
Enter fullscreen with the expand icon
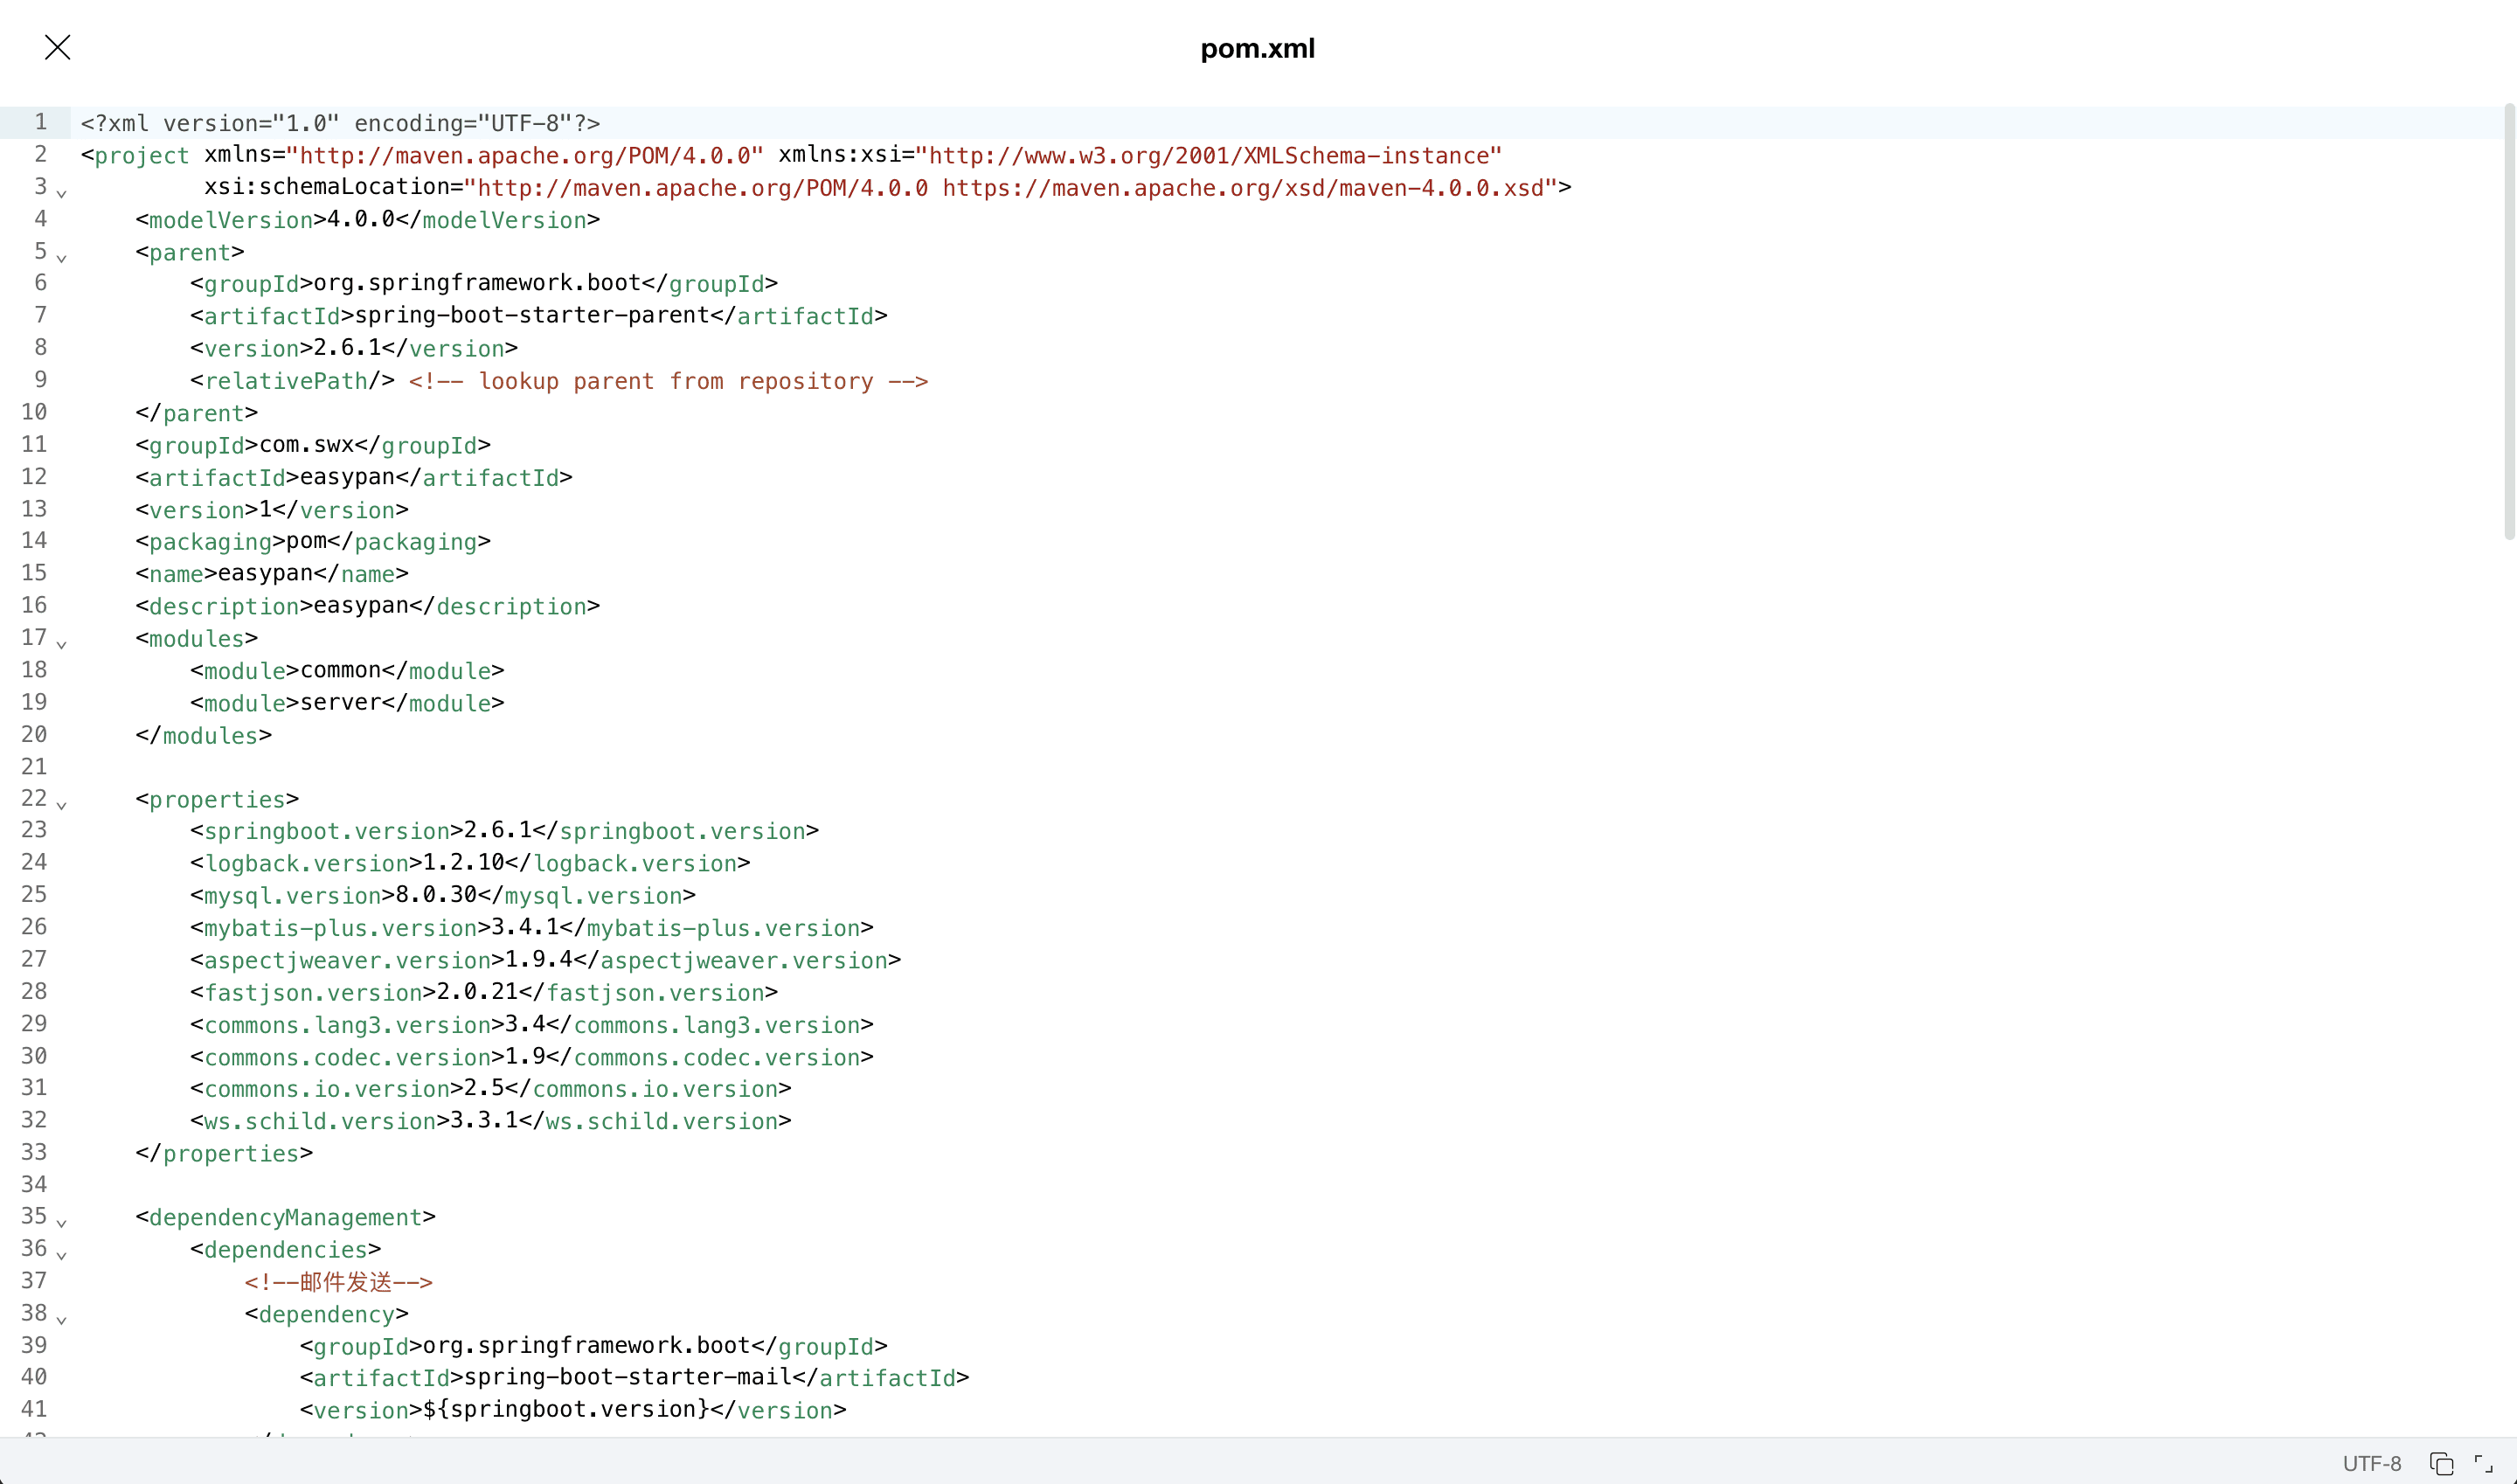click(x=2483, y=1463)
